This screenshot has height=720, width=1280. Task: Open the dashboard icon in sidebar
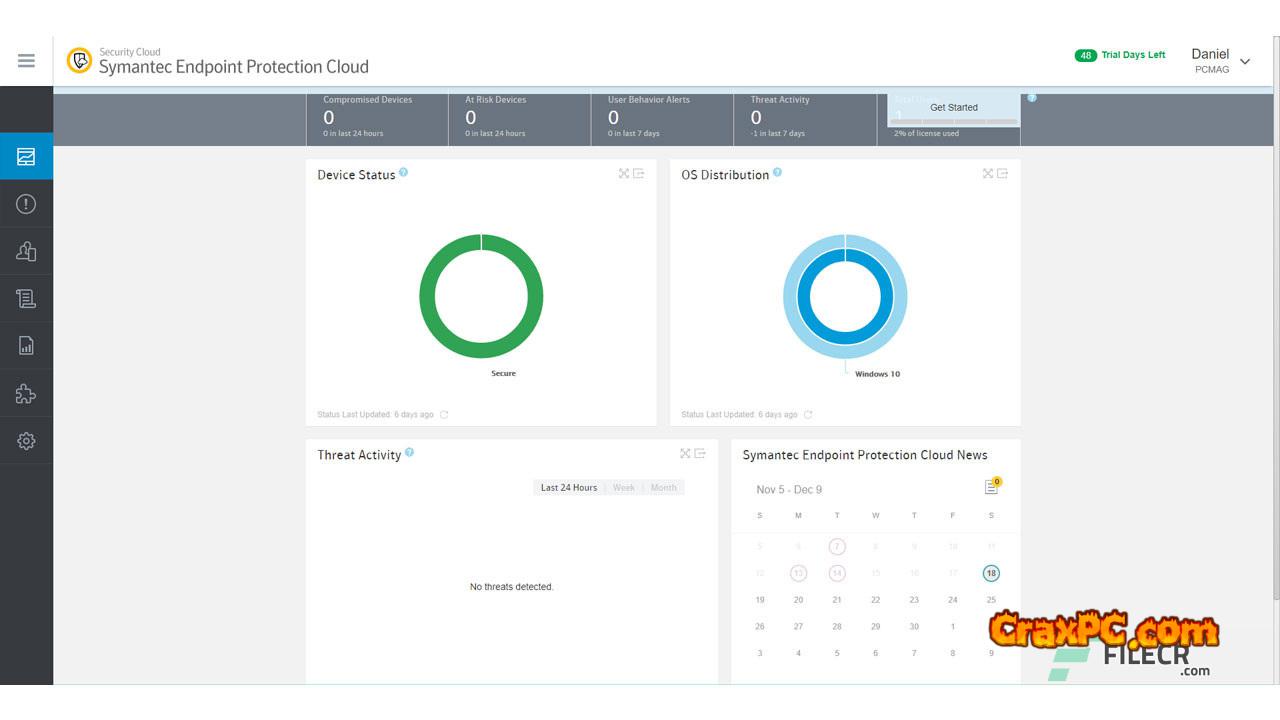point(26,157)
